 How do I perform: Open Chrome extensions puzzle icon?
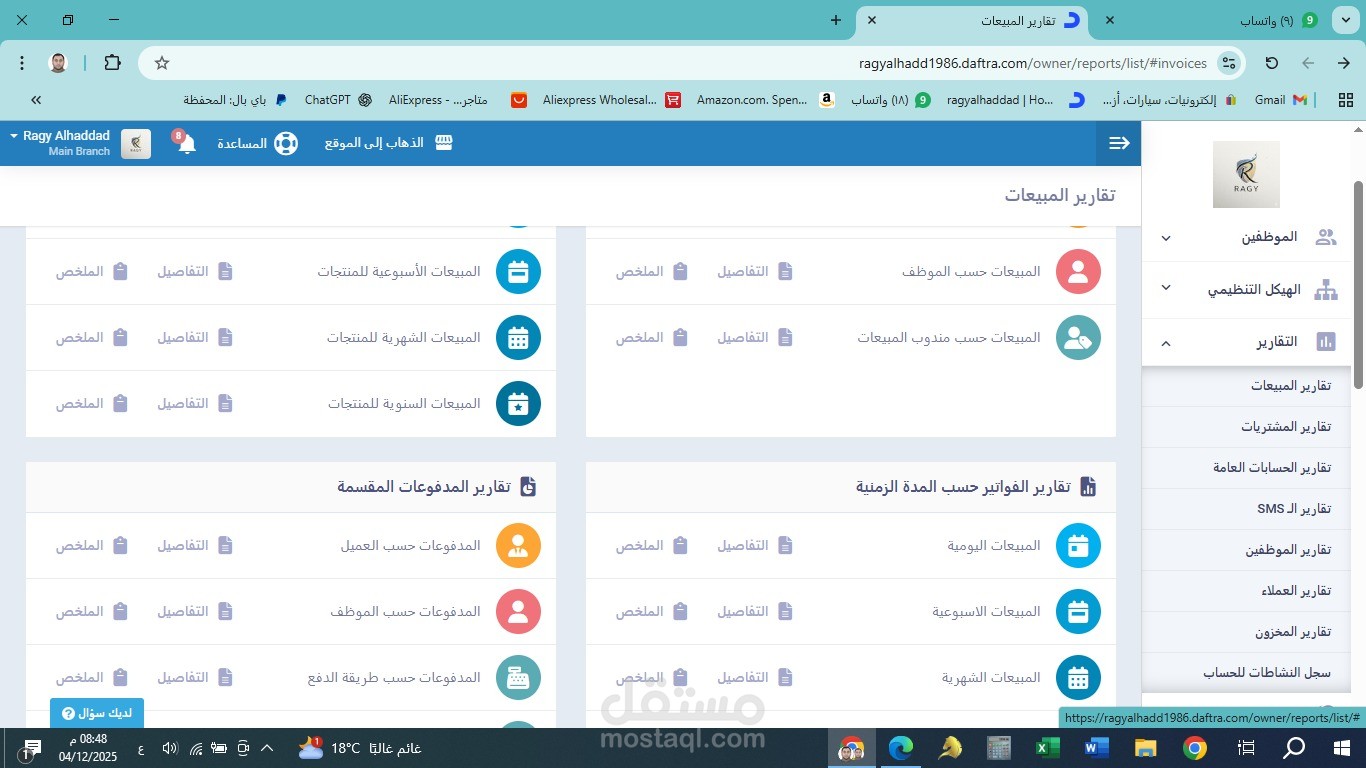[112, 63]
